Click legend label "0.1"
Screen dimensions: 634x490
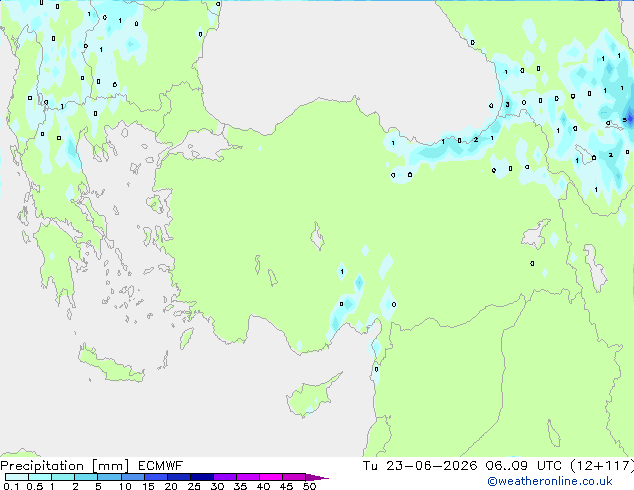click(x=11, y=486)
